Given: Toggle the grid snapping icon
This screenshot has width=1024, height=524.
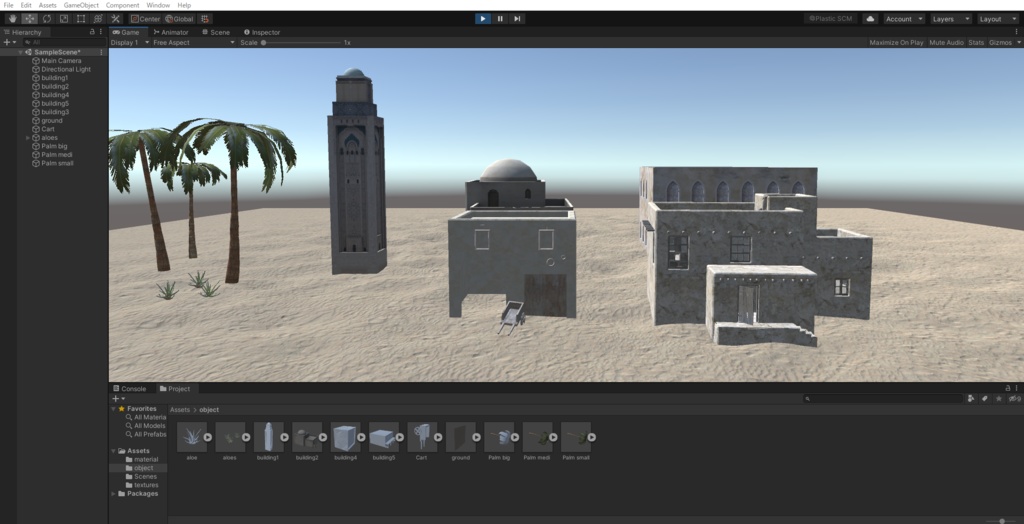Looking at the screenshot, I should pyautogui.click(x=205, y=19).
